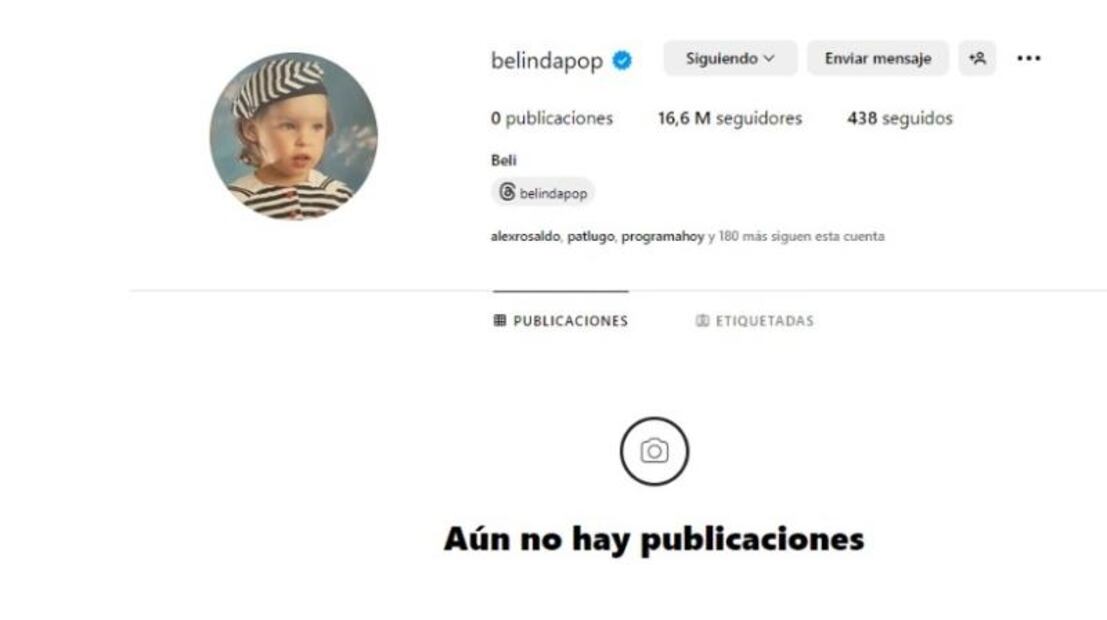Open the 438 seguidos list

tap(900, 118)
